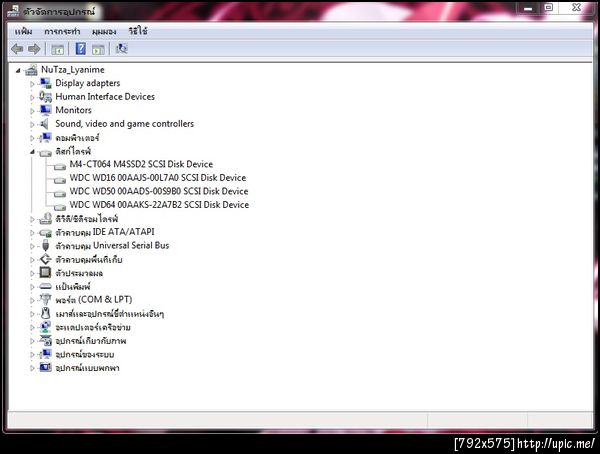
Task: Click the action pane toolbar icon next to Help
Action: [98, 49]
